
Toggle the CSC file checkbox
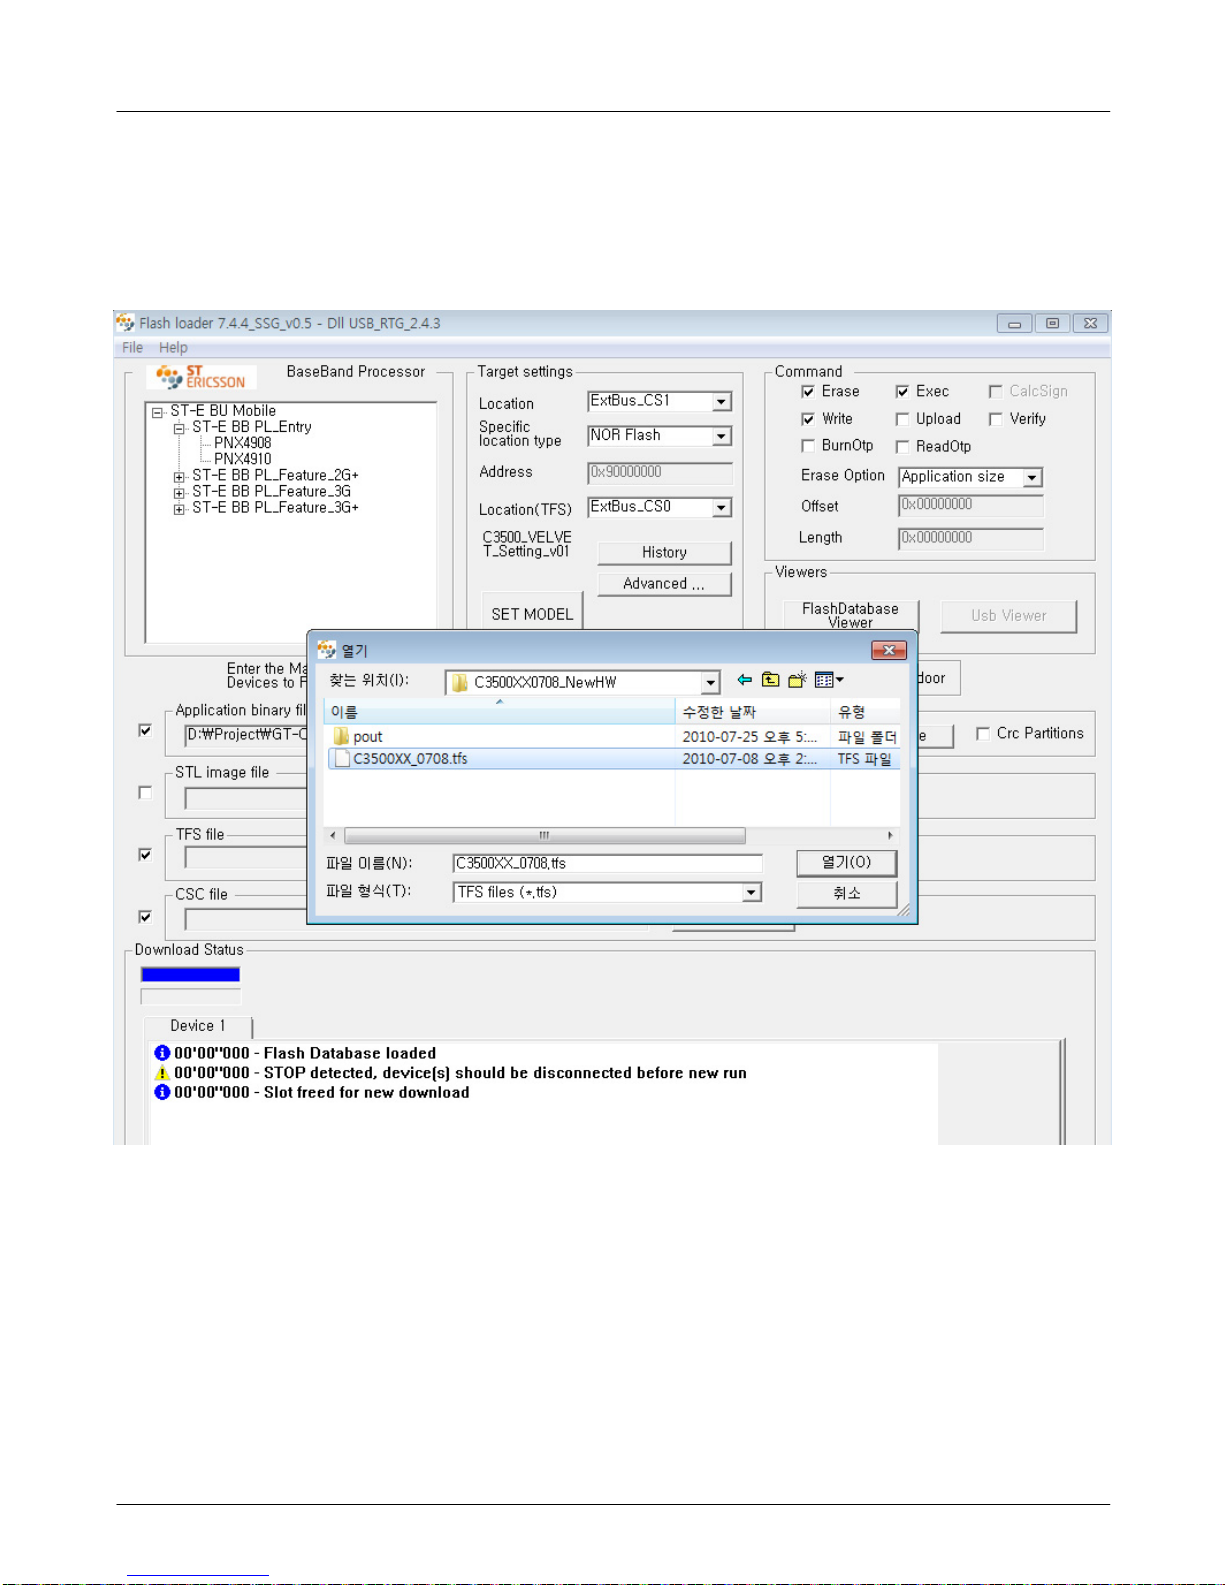point(145,917)
